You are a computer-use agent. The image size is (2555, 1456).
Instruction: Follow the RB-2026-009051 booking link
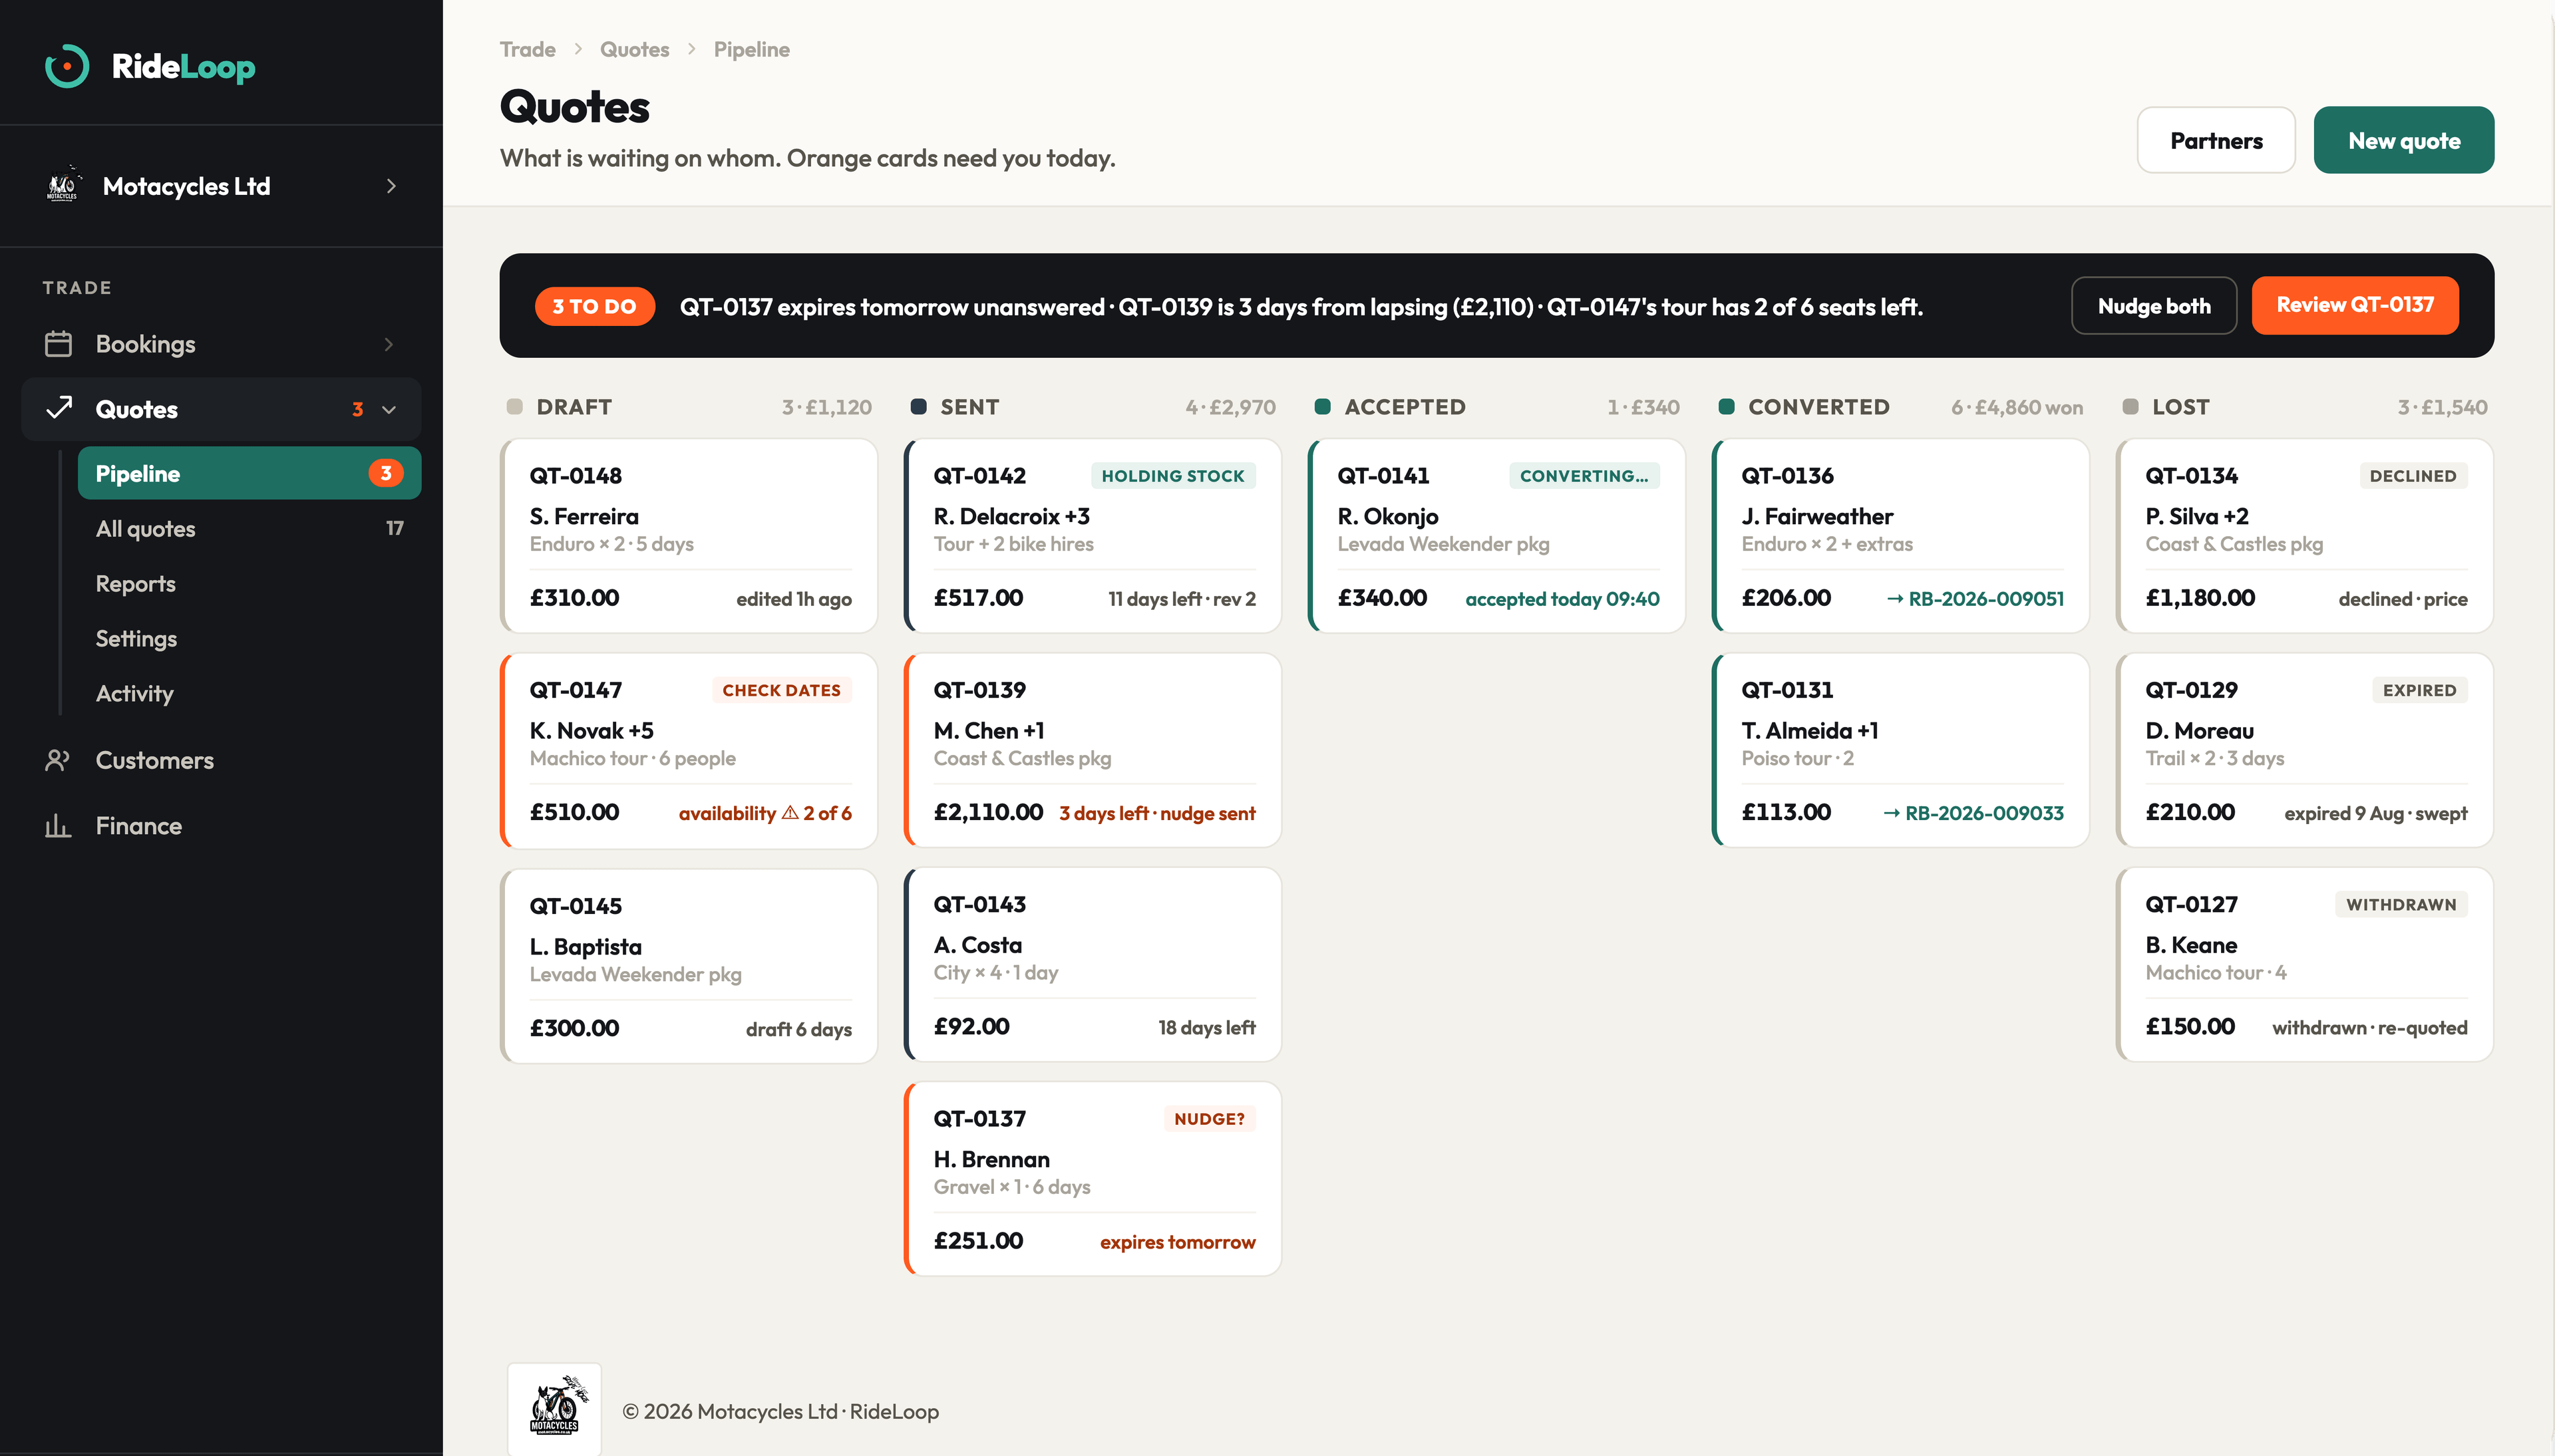click(1975, 598)
